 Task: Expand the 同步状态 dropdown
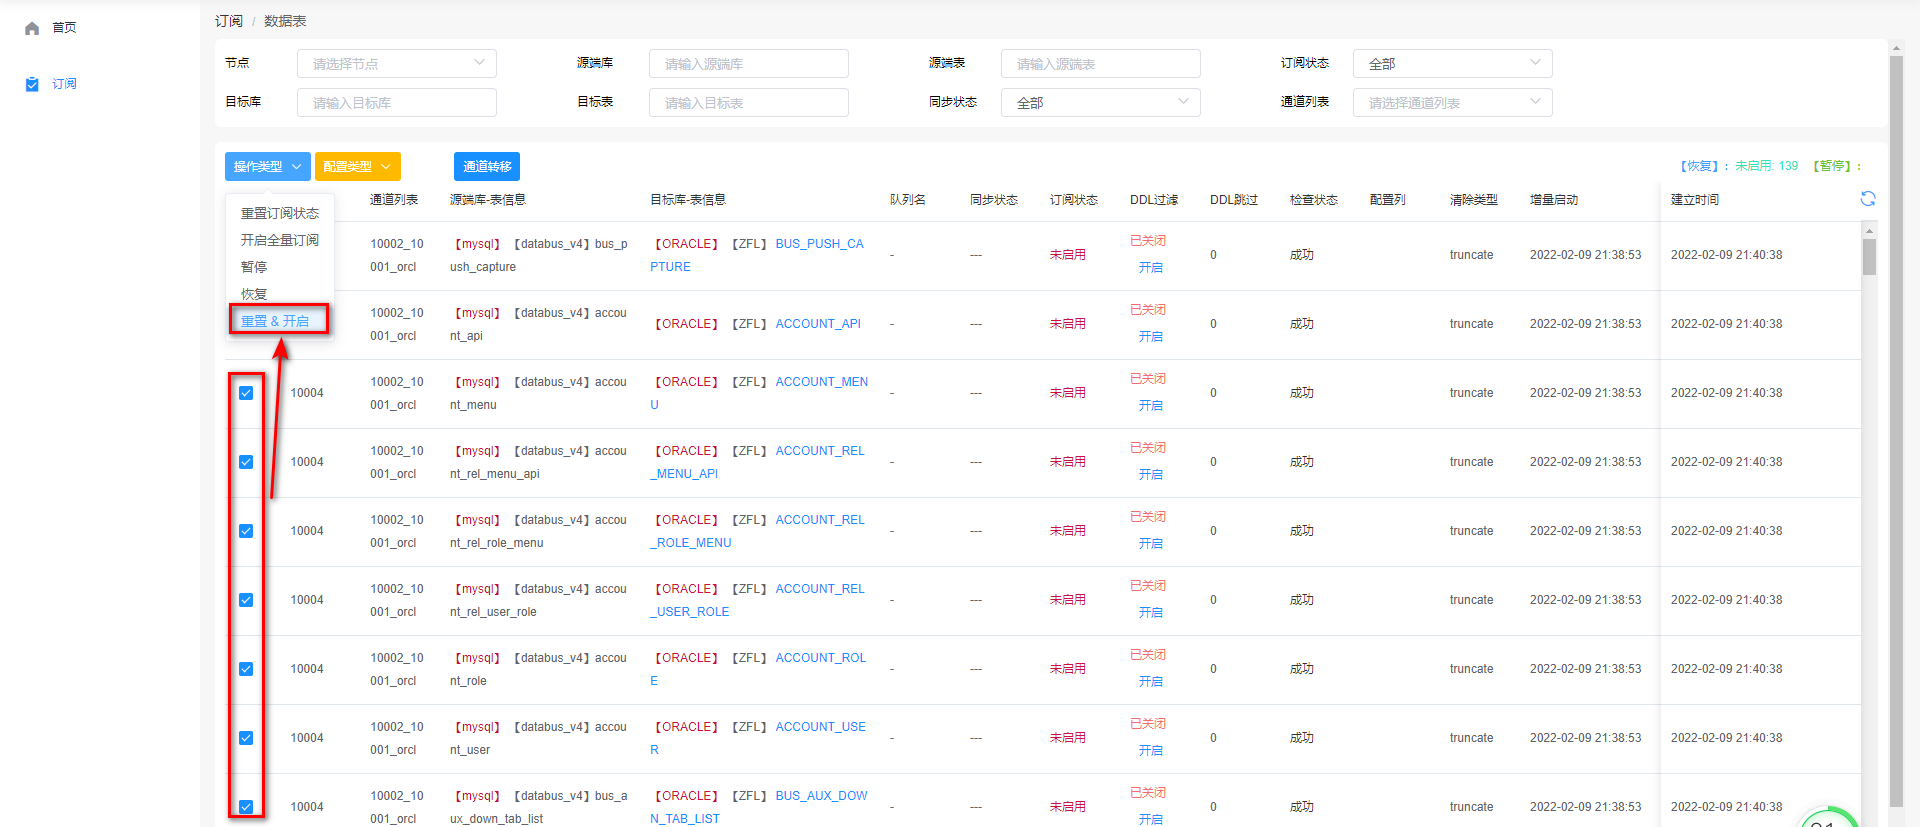tap(1100, 103)
